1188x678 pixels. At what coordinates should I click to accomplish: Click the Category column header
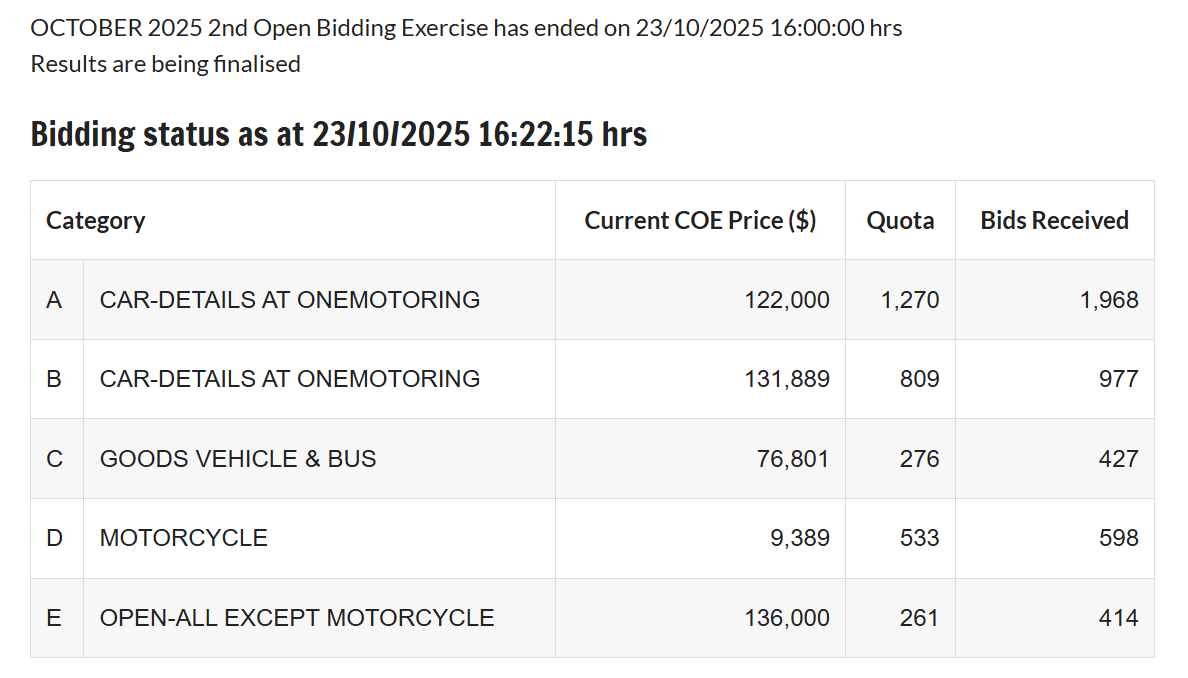click(96, 220)
